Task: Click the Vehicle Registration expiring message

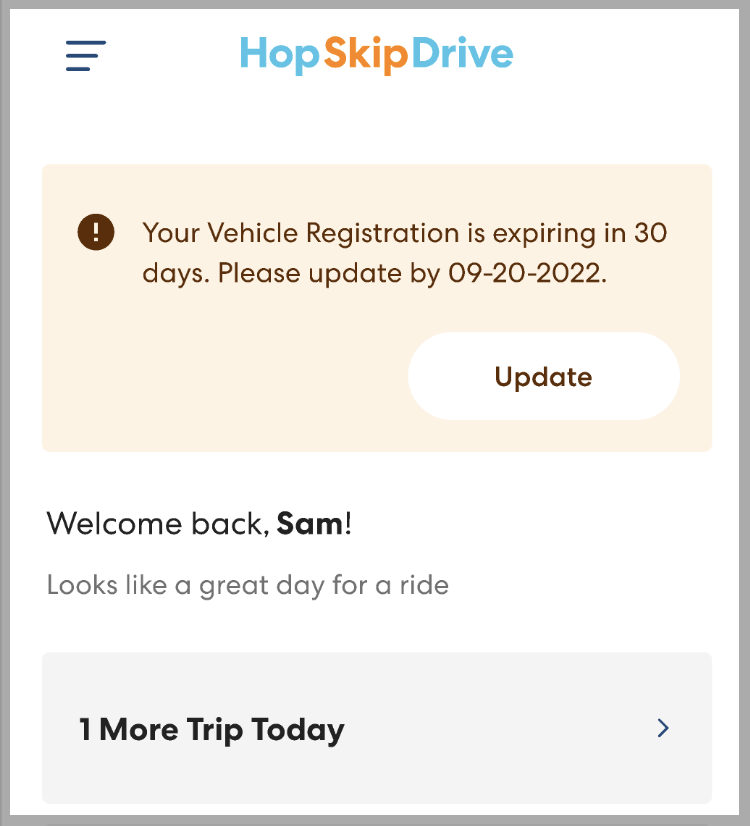Action: pyautogui.click(x=404, y=253)
